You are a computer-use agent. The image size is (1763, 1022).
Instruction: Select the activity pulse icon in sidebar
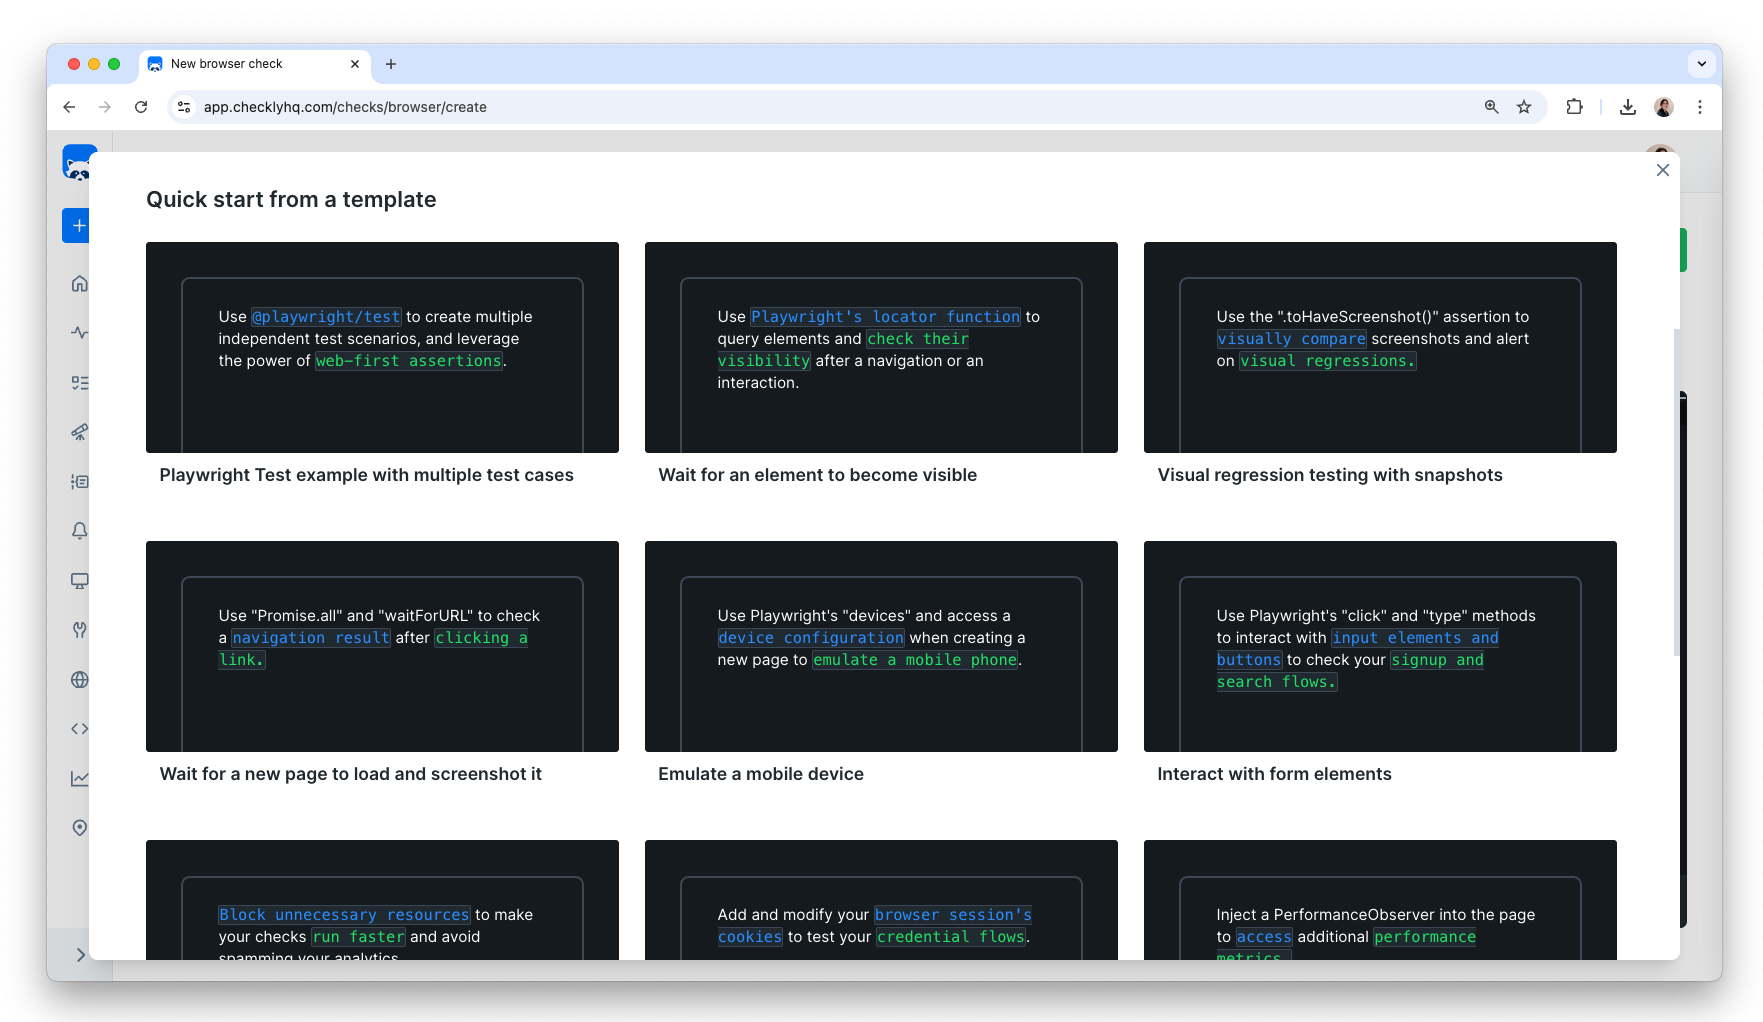(80, 333)
